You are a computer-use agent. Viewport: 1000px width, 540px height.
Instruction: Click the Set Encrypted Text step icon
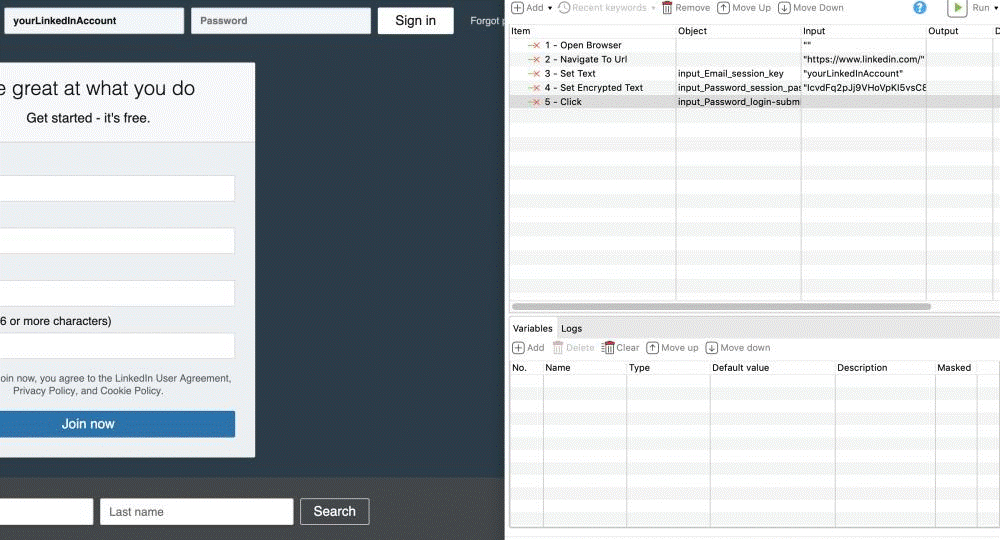point(534,87)
